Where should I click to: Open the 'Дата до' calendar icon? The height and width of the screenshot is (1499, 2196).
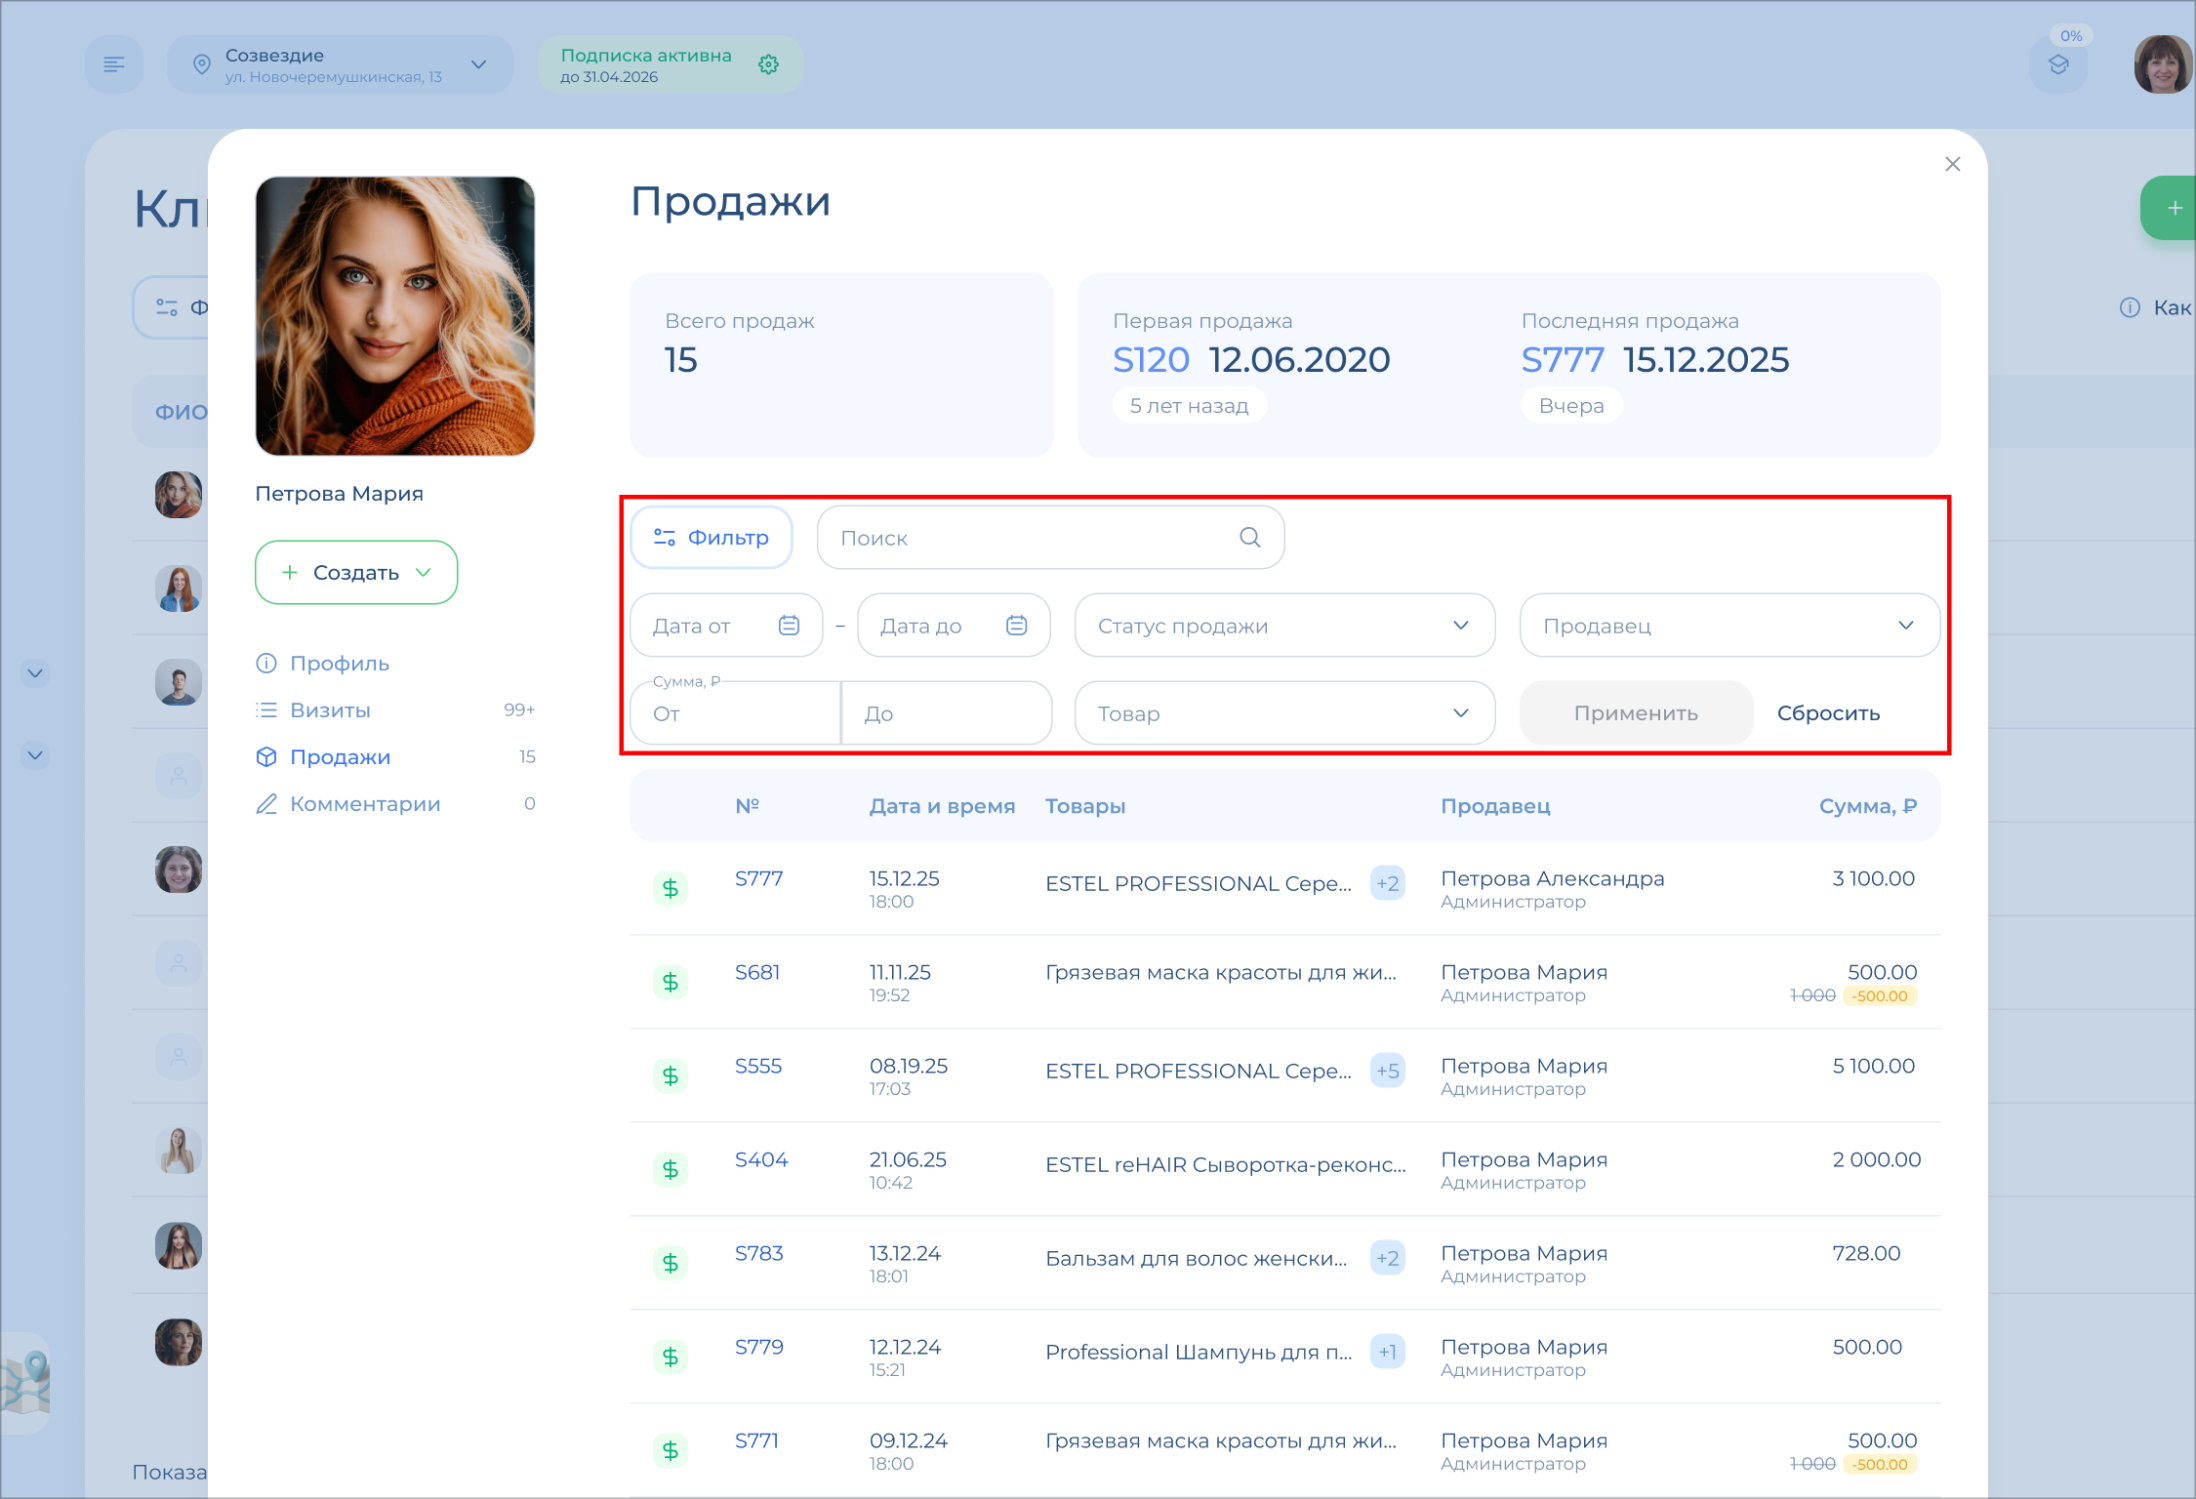[x=1016, y=626]
